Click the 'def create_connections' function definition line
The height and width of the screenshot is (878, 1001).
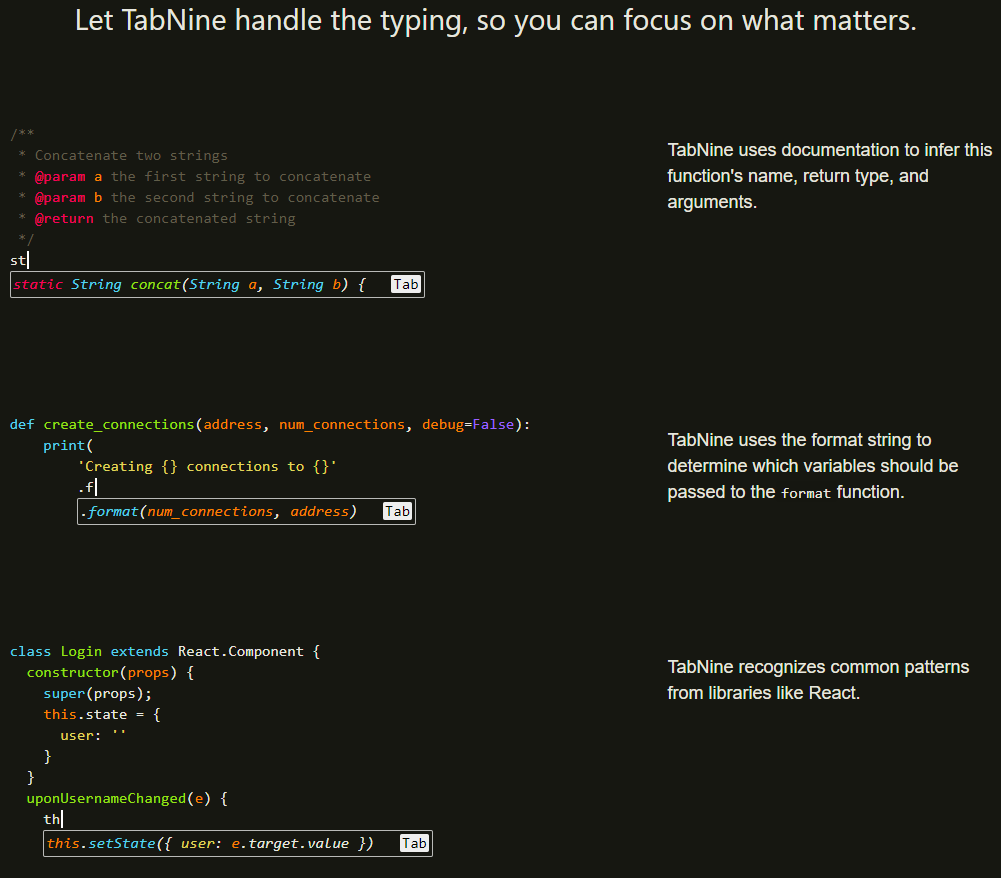(x=270, y=424)
